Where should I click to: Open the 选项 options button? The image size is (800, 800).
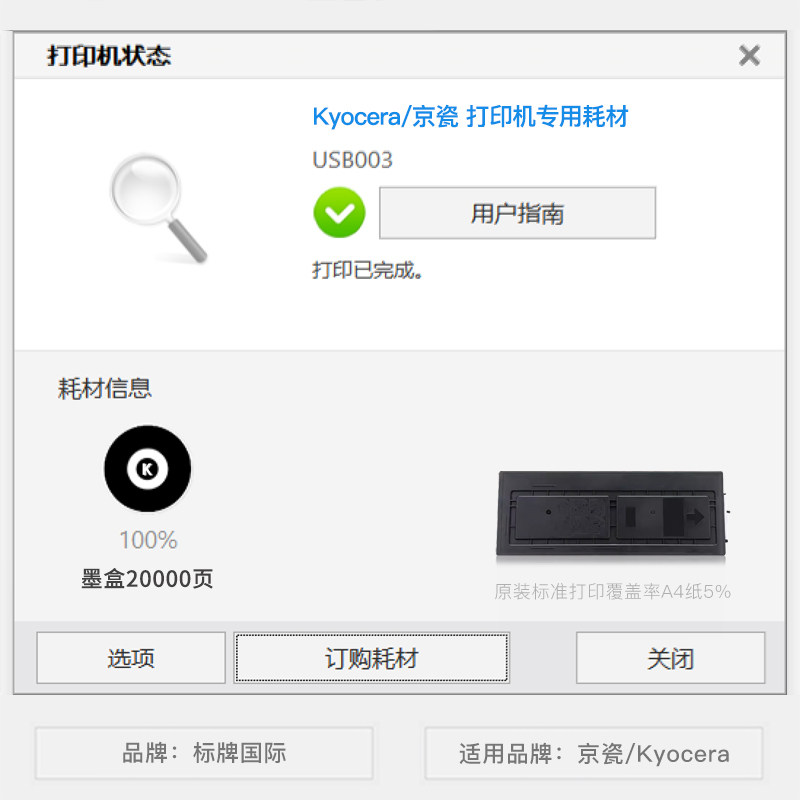point(131,658)
